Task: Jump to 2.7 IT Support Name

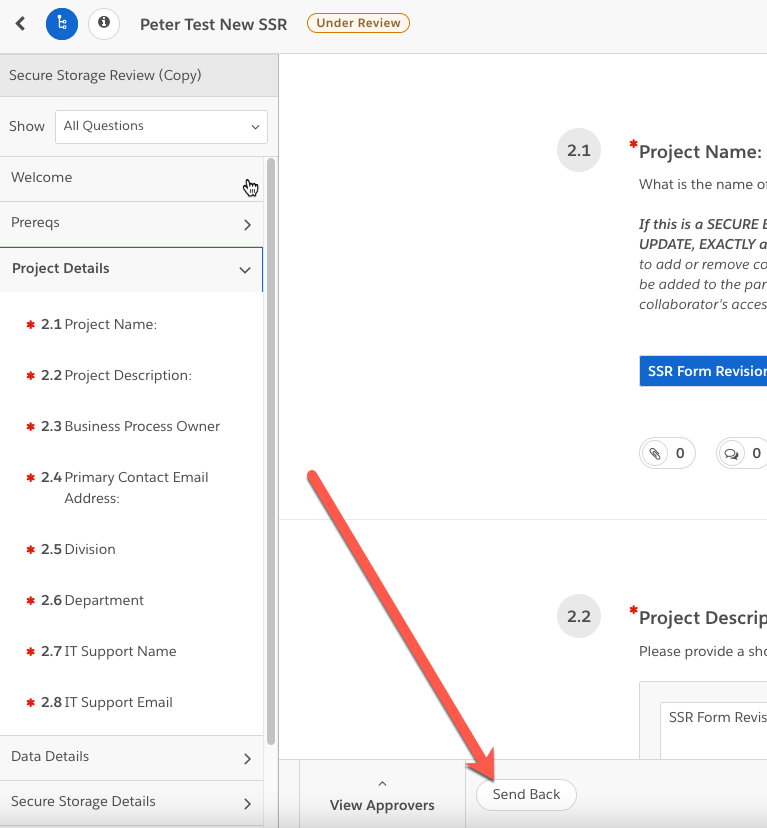Action: point(108,651)
